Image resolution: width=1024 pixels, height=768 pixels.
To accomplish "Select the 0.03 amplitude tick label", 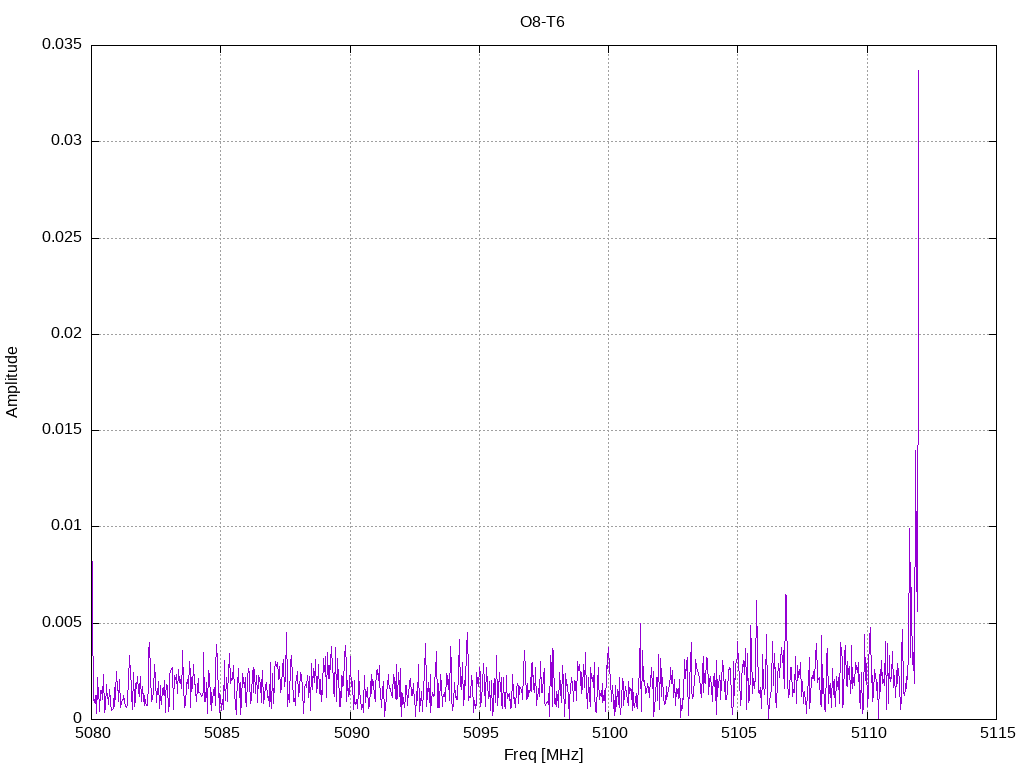I will pos(65,141).
